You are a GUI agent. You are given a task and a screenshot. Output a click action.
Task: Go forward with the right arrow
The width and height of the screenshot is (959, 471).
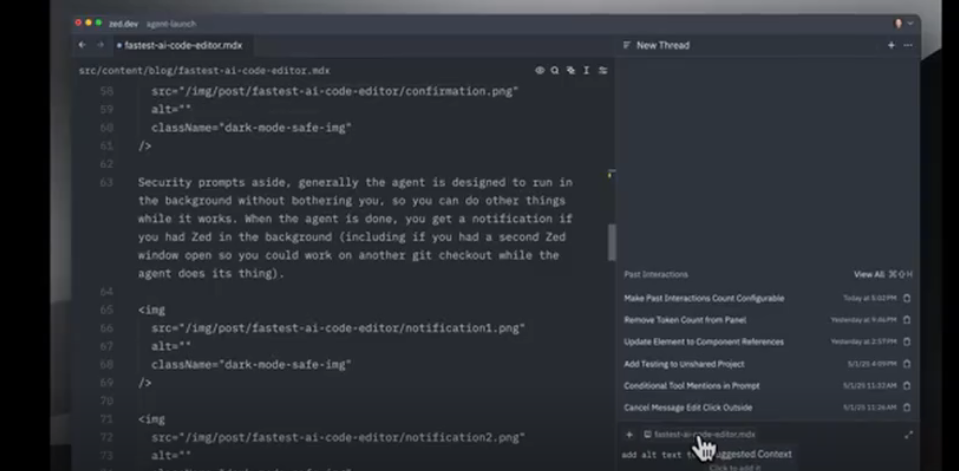coord(100,45)
